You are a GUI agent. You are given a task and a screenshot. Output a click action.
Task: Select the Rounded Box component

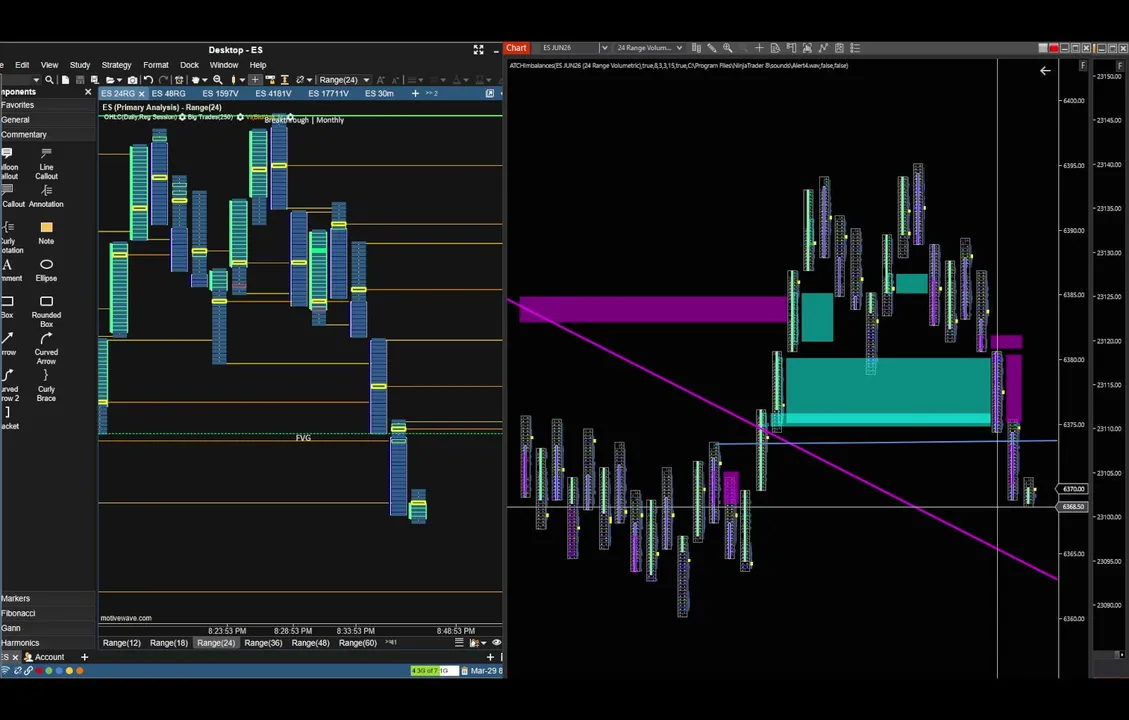coord(46,310)
